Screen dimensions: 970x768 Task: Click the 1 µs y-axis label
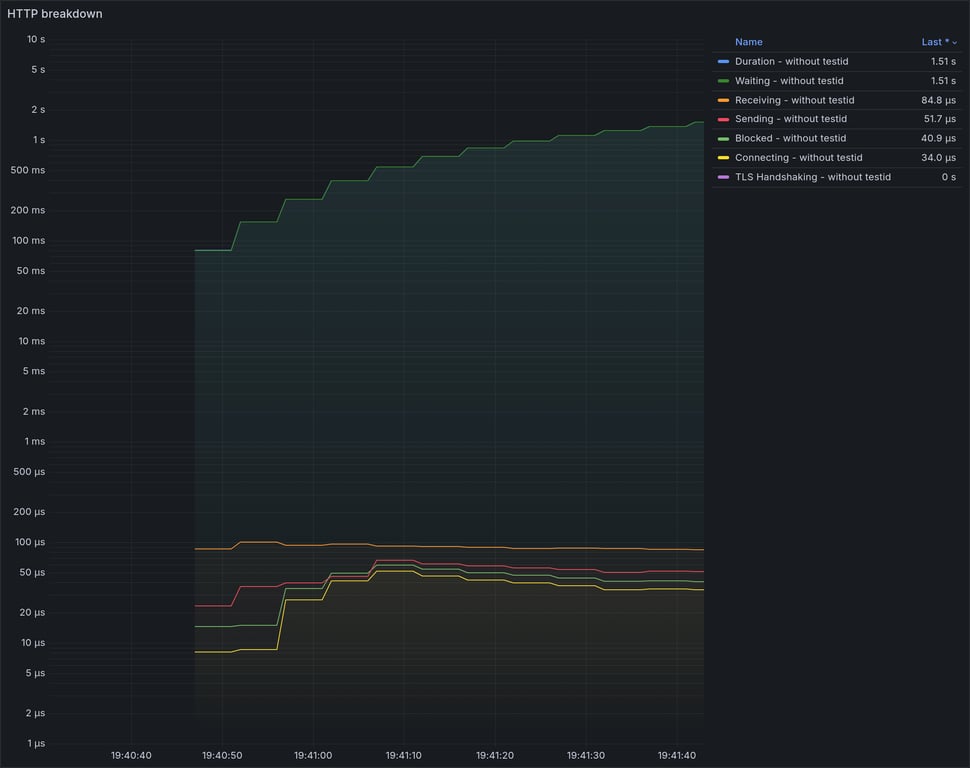coord(36,743)
